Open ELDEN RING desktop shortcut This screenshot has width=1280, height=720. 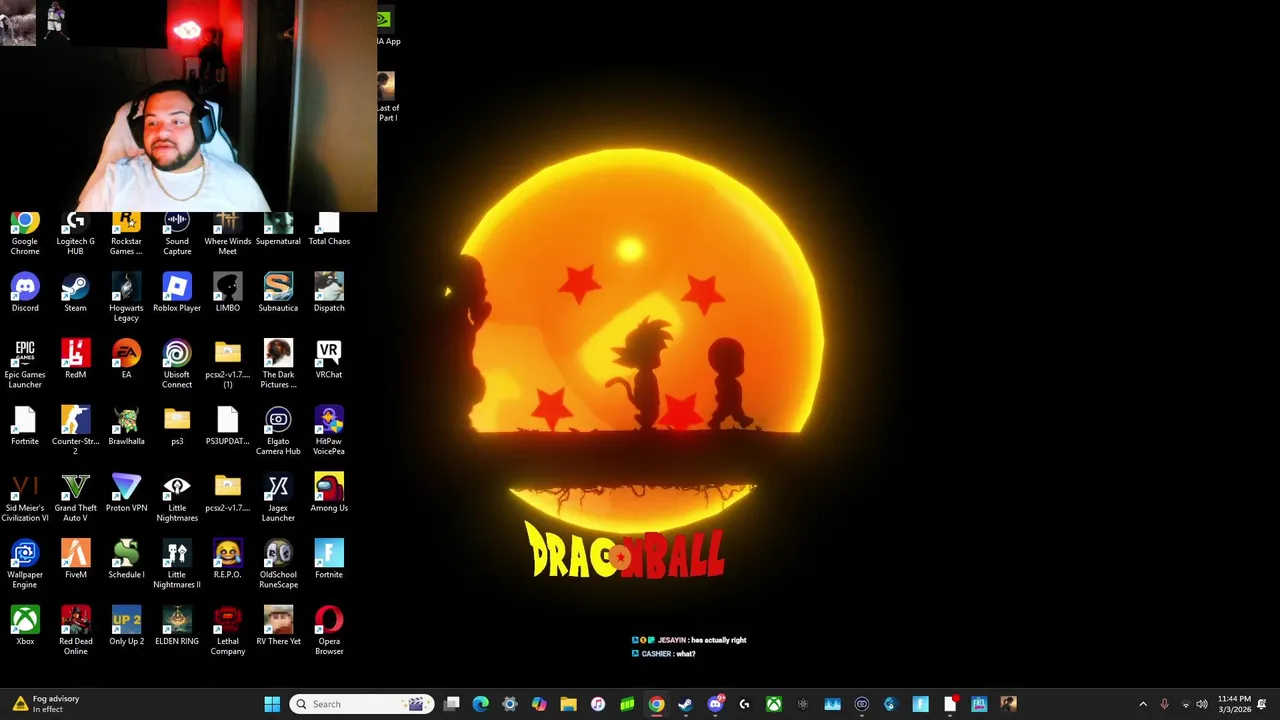pyautogui.click(x=177, y=627)
